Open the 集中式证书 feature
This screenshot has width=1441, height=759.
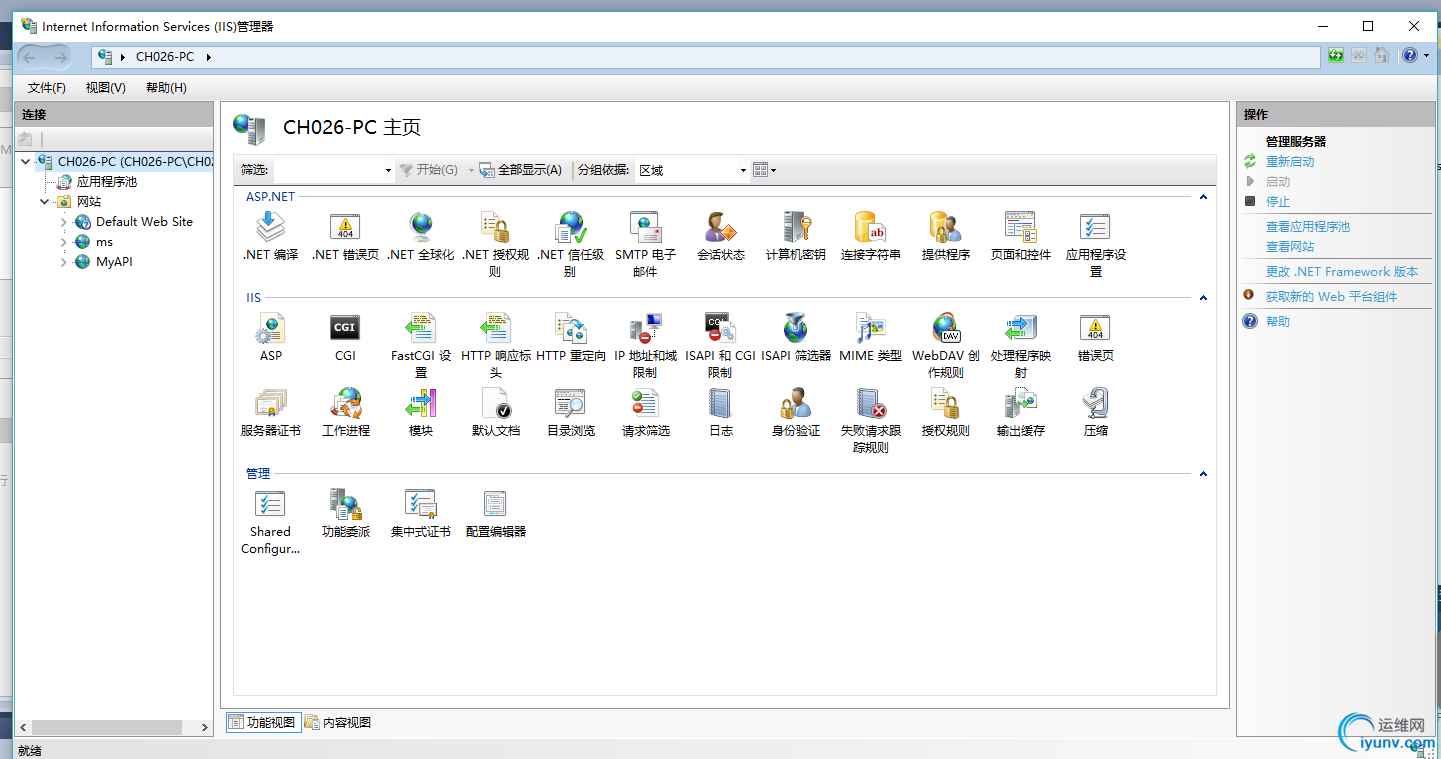pos(421,513)
